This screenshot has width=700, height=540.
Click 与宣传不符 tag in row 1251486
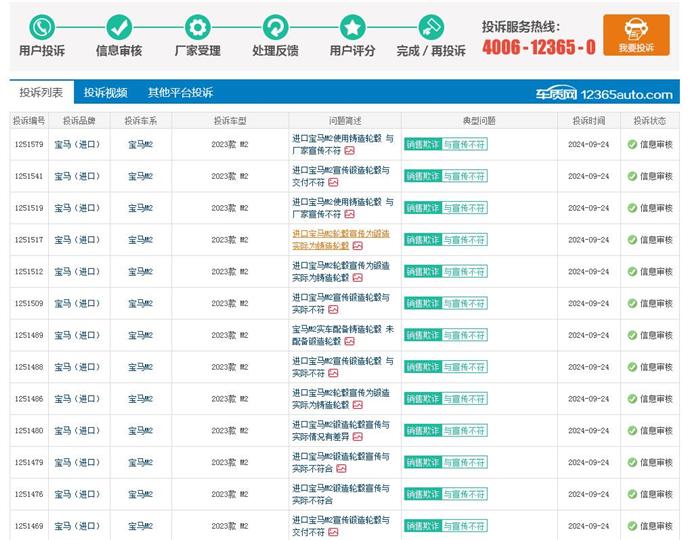point(464,399)
